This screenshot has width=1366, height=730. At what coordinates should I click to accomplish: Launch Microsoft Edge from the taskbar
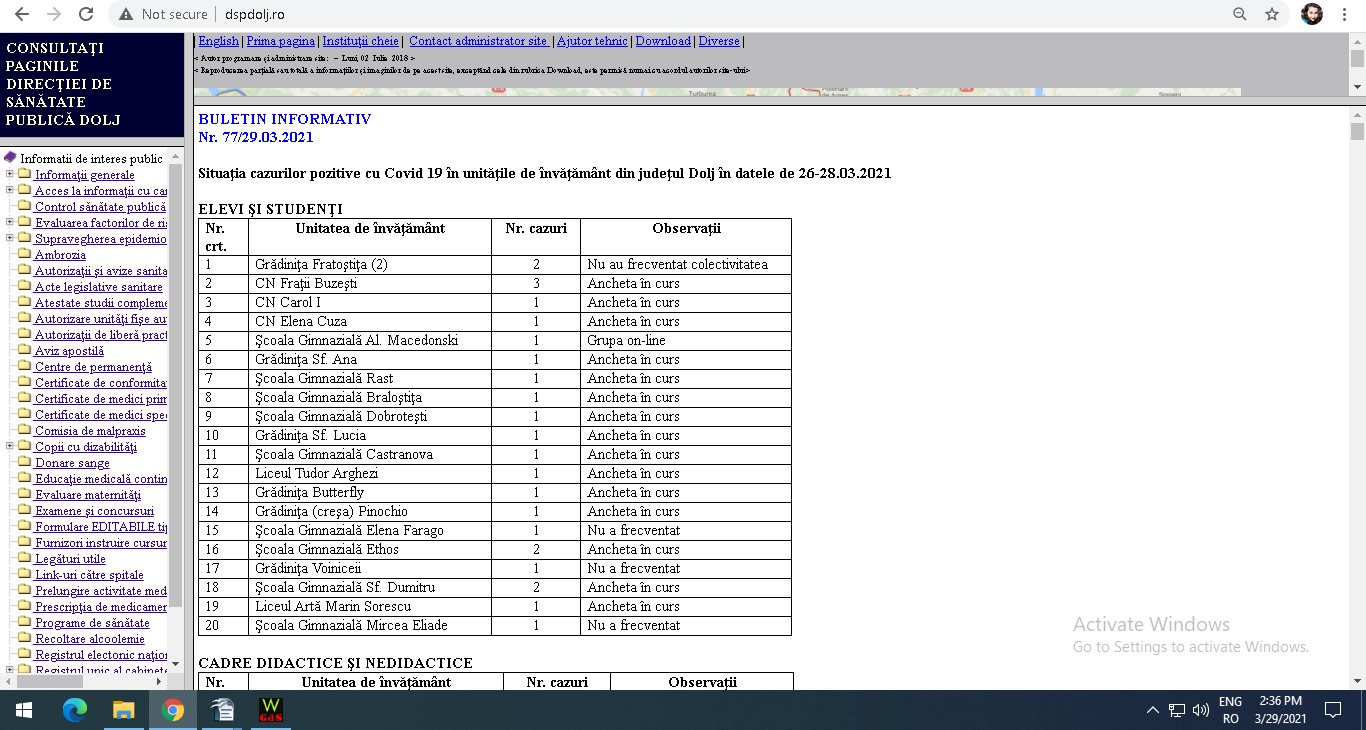75,710
